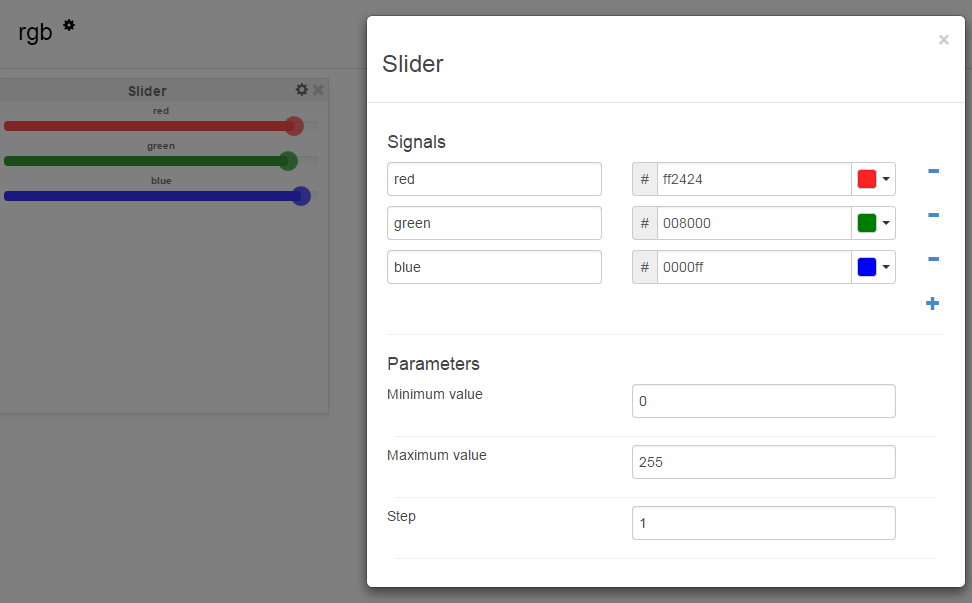Screen dimensions: 972x603
Task: Focus the ff2424 hex color field
Action: [754, 179]
